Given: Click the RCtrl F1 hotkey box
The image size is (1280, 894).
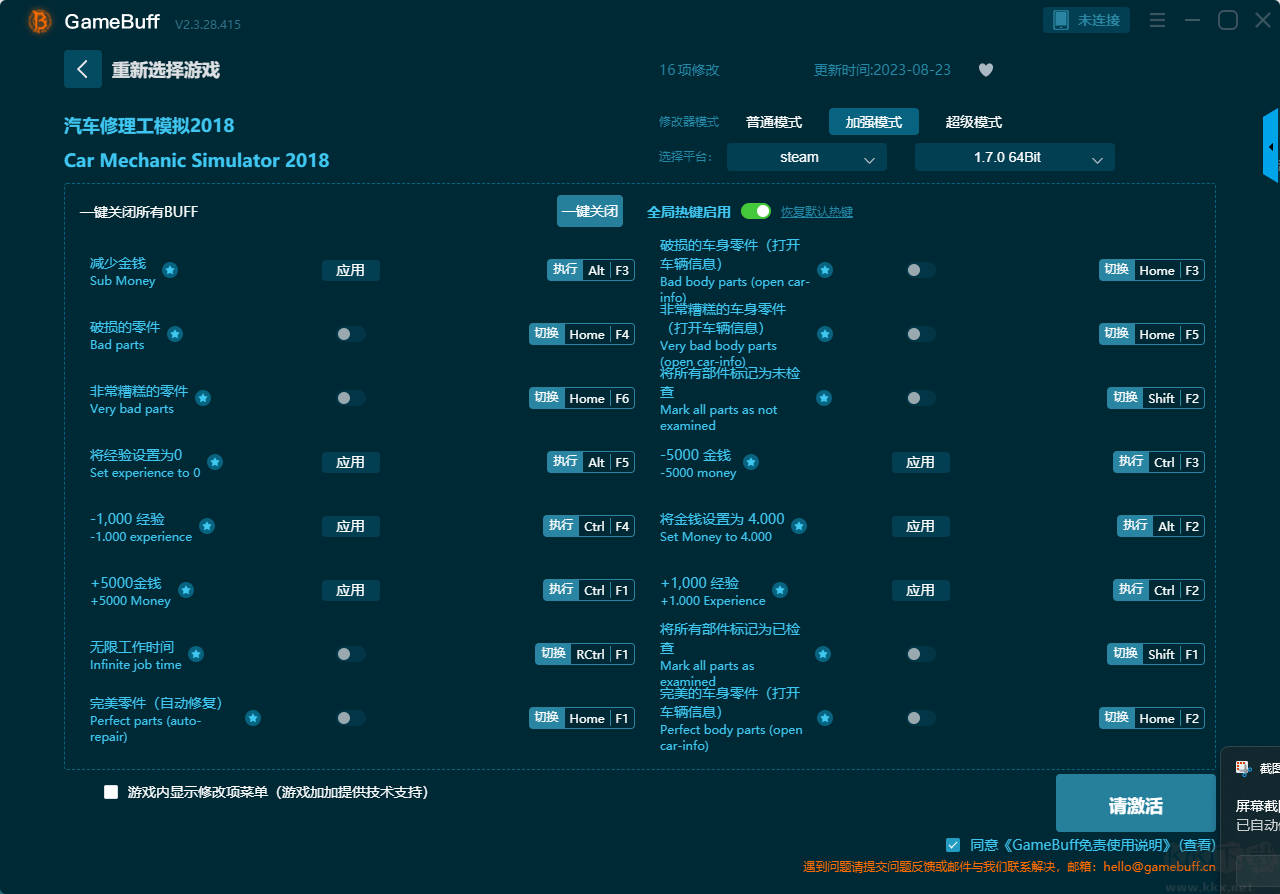Looking at the screenshot, I should click(585, 654).
